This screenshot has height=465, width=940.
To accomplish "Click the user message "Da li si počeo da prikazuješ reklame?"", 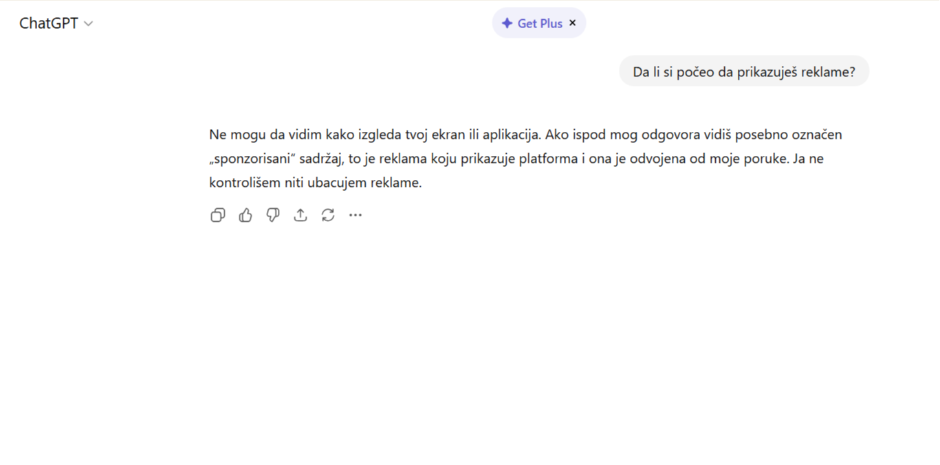I will (x=744, y=72).
